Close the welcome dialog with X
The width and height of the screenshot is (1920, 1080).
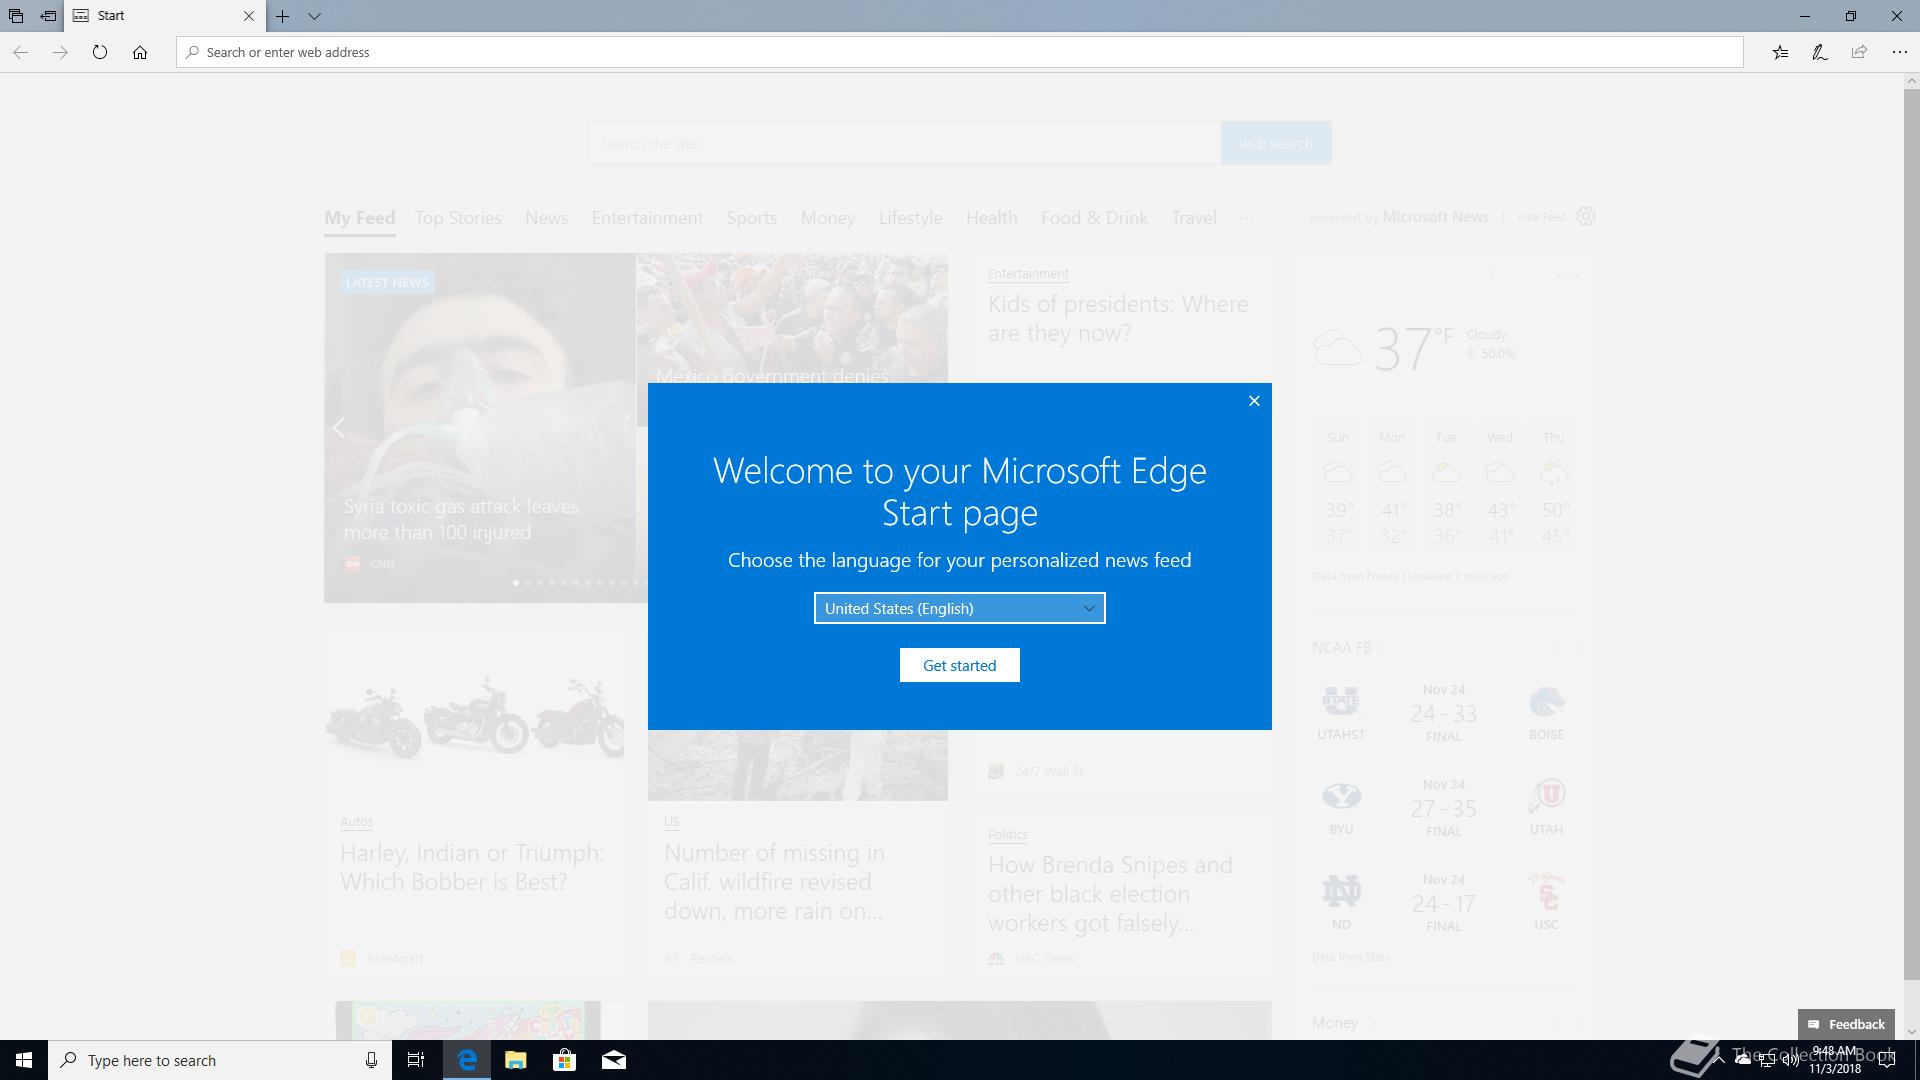1254,401
